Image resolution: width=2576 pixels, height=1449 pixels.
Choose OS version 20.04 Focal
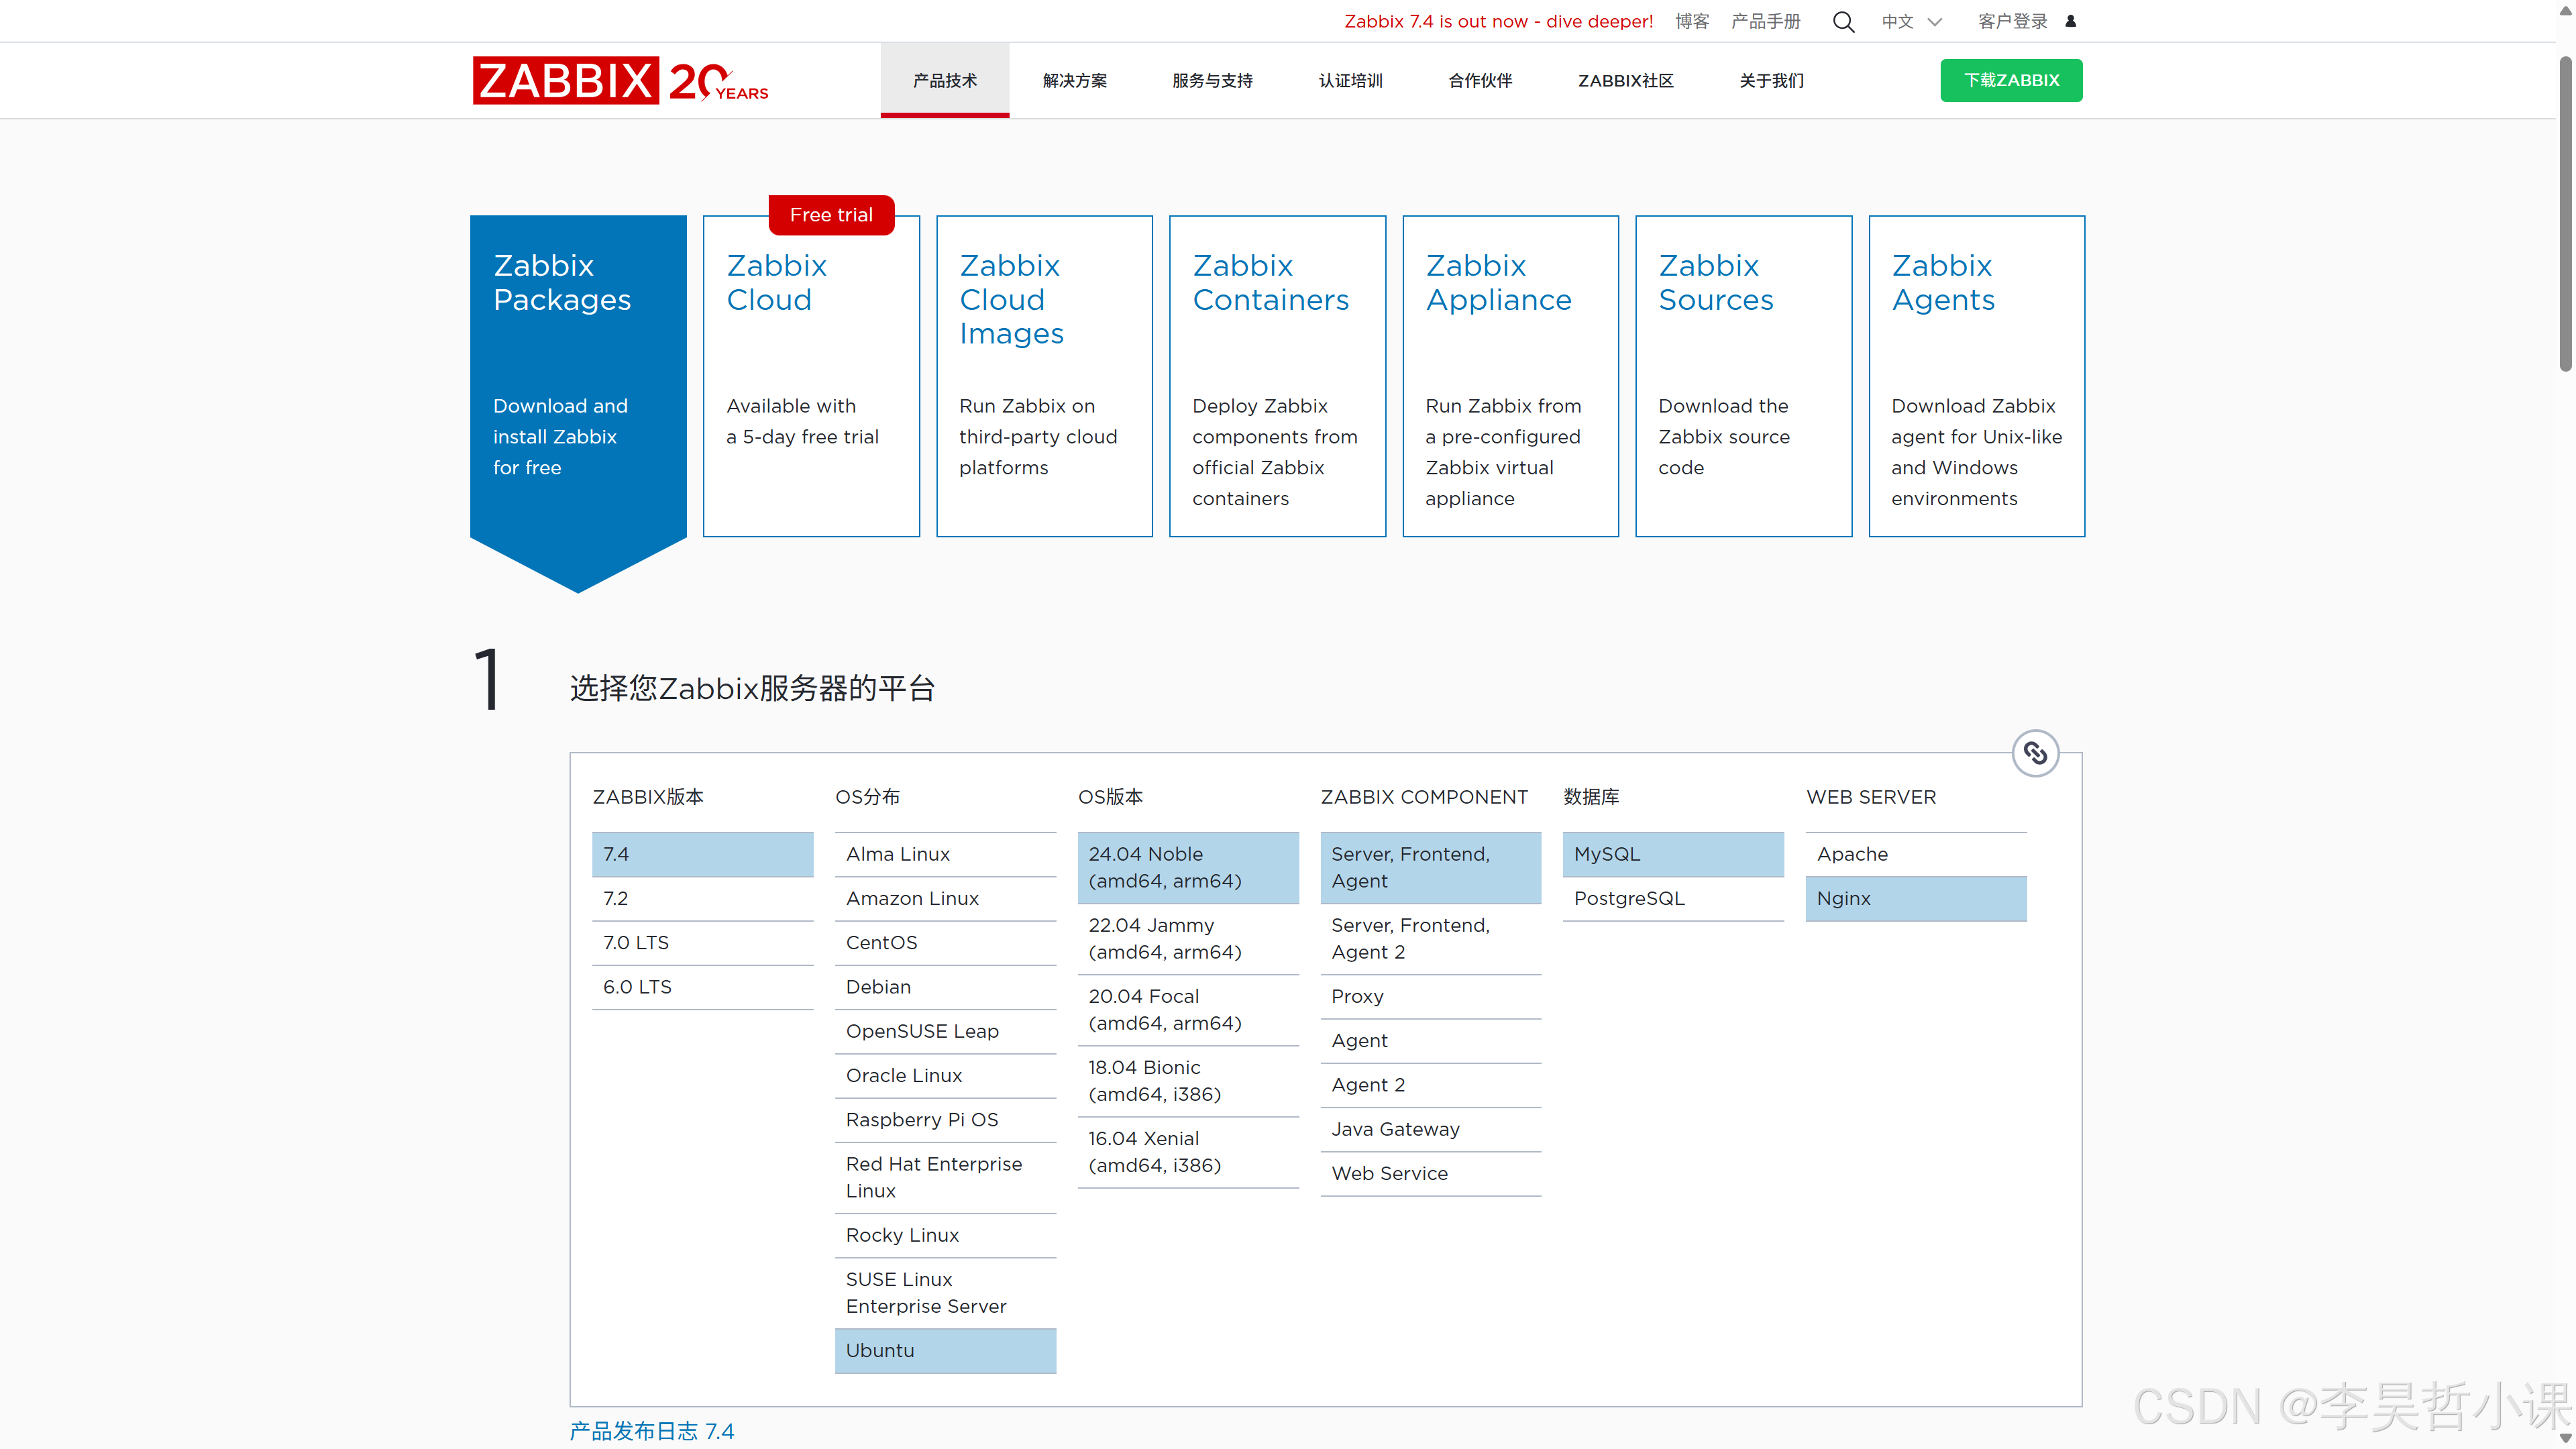1188,1010
